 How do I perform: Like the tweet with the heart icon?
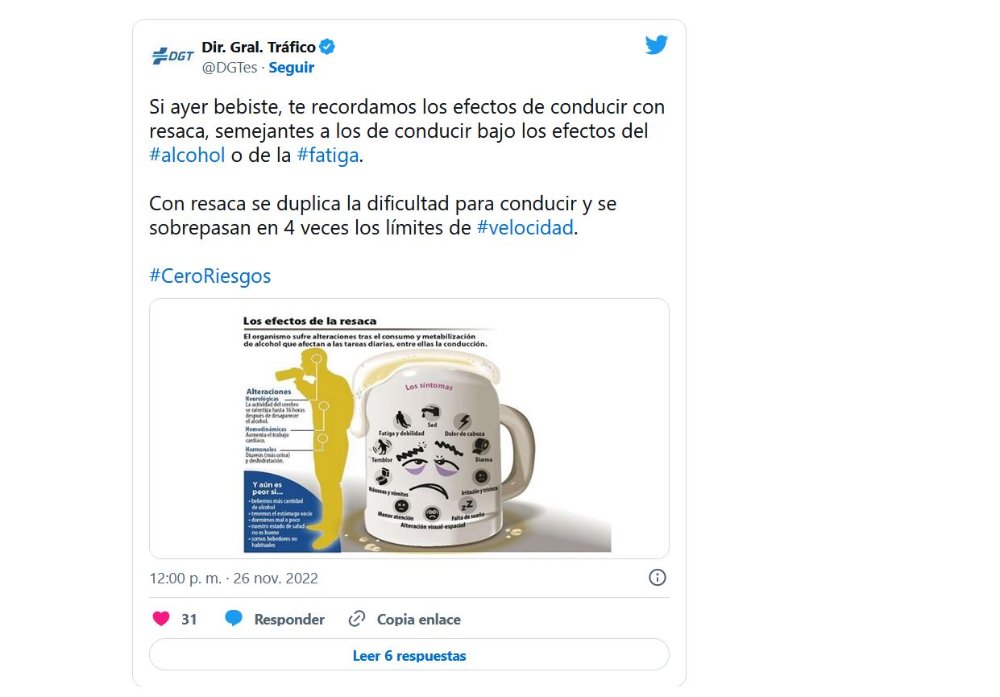coord(161,619)
